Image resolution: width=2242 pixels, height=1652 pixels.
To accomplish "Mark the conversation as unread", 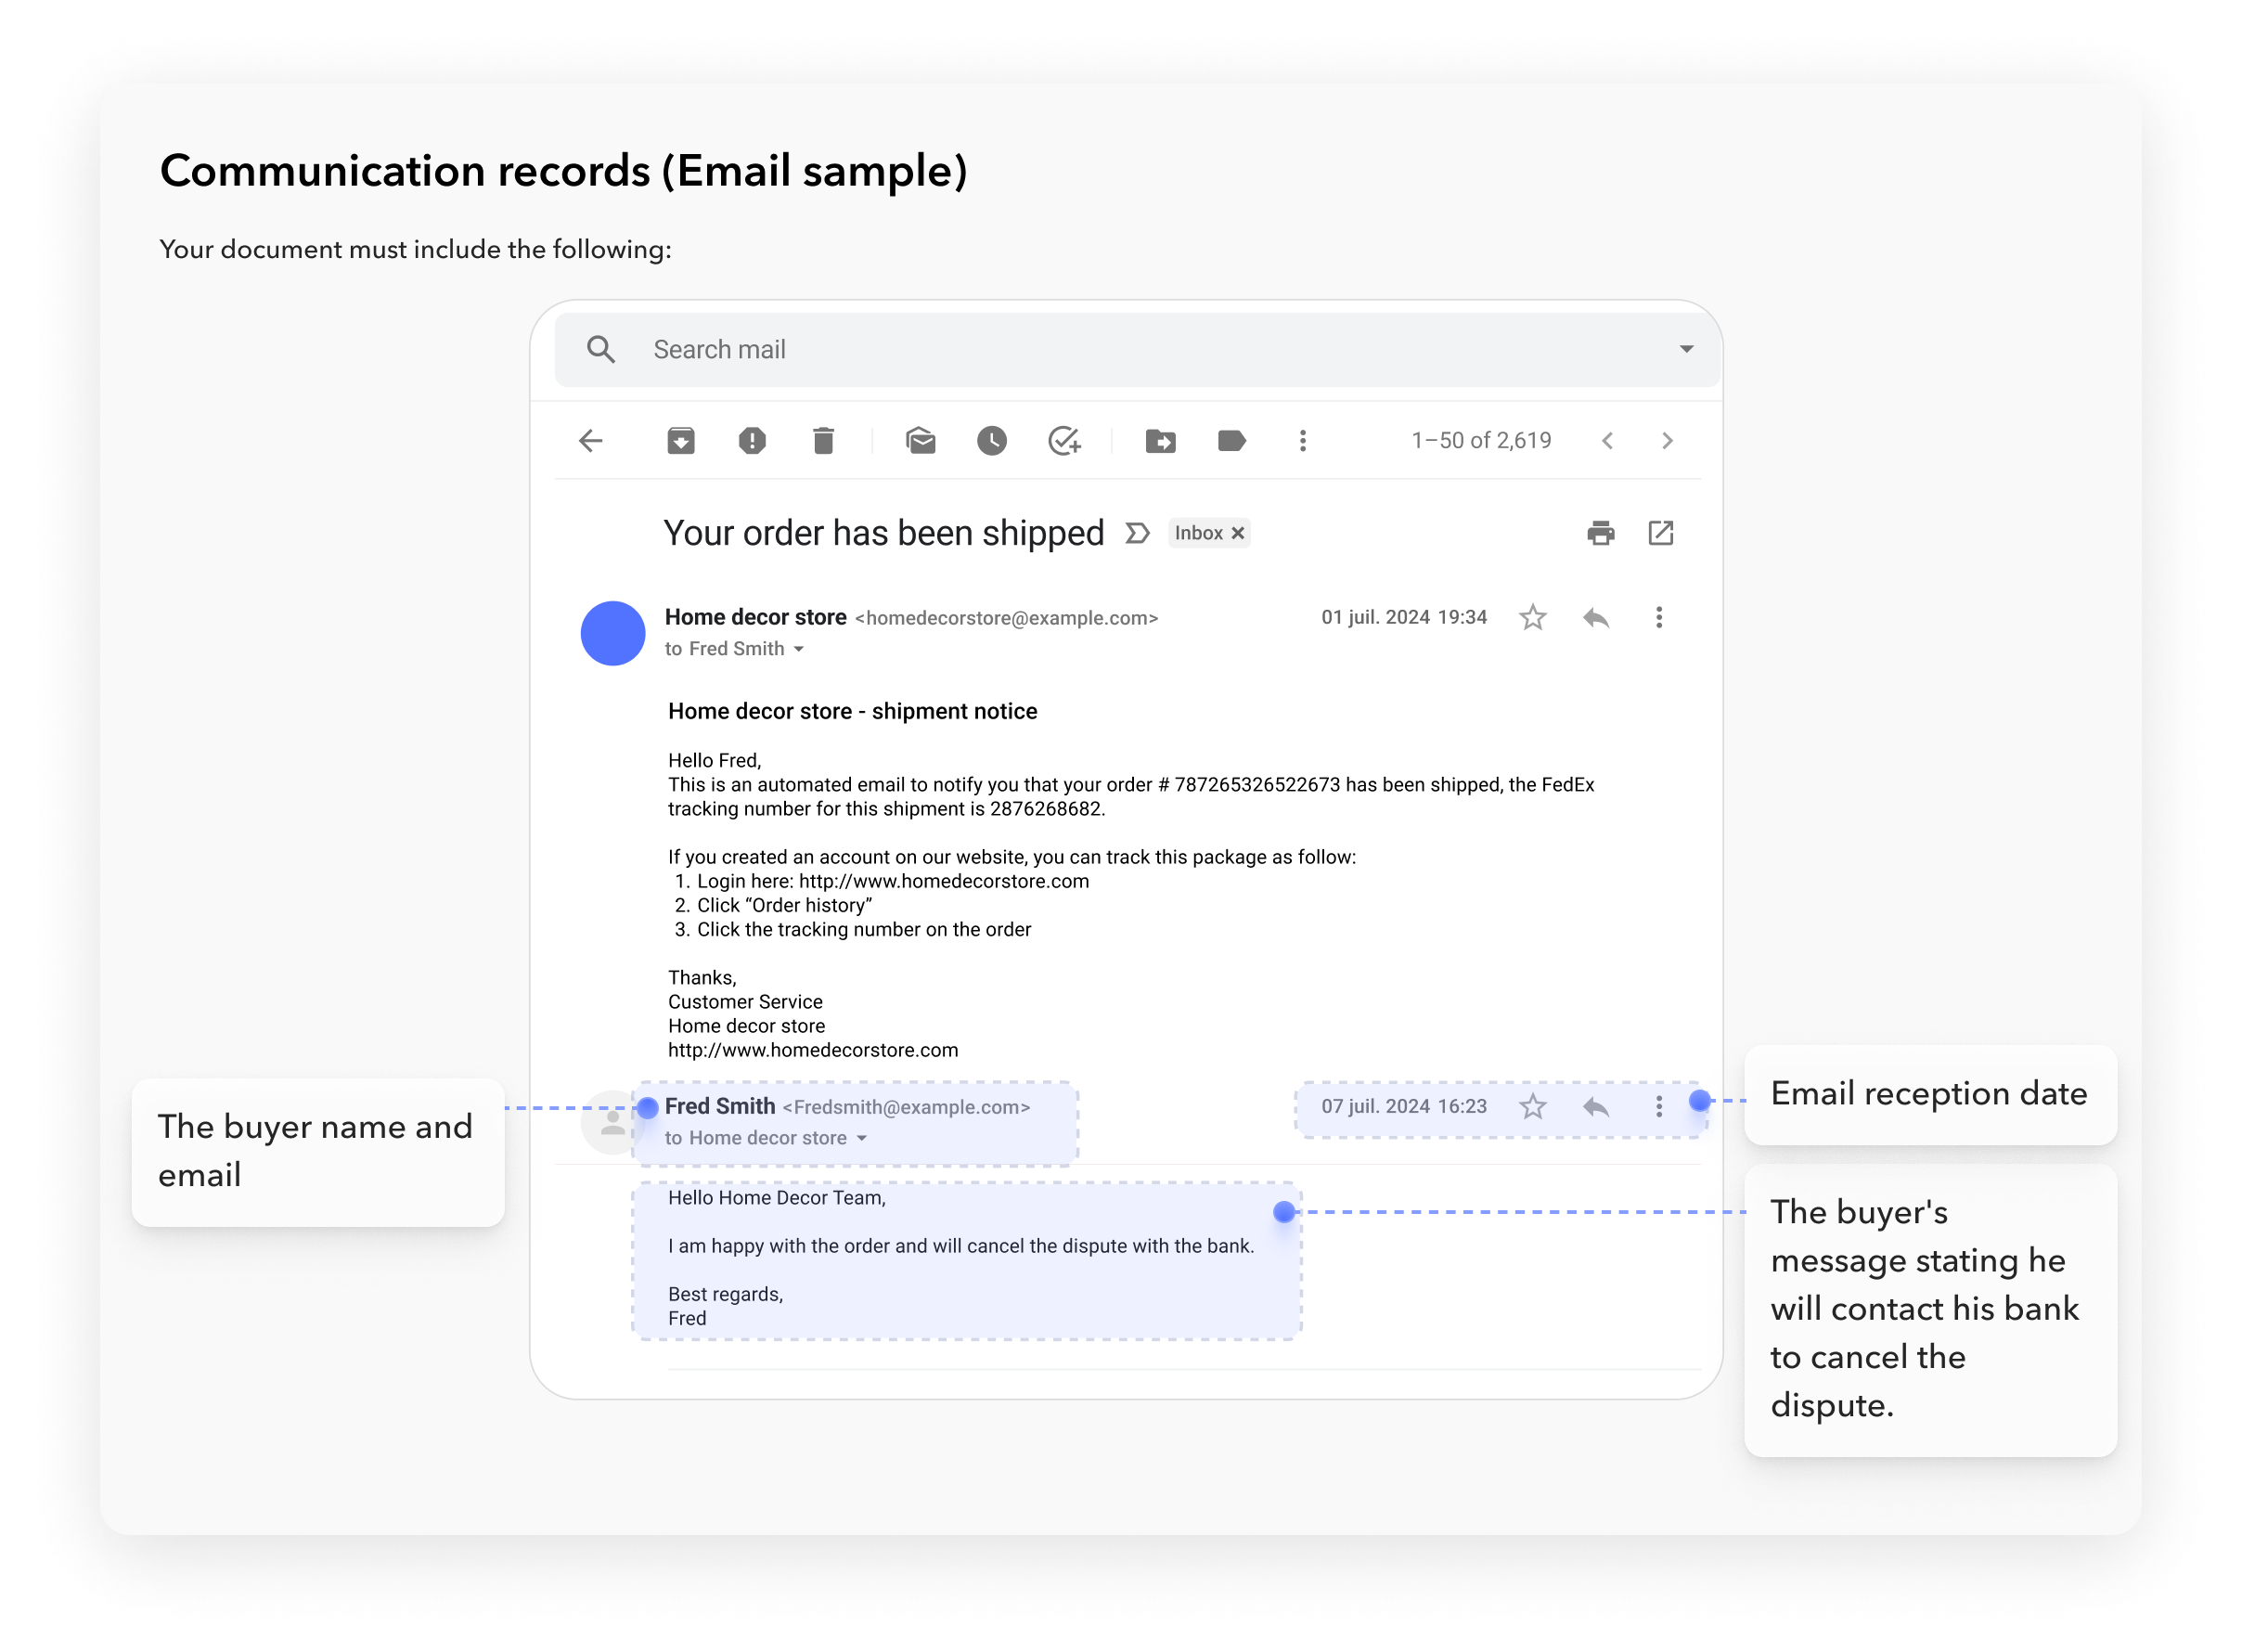I will tap(921, 440).
